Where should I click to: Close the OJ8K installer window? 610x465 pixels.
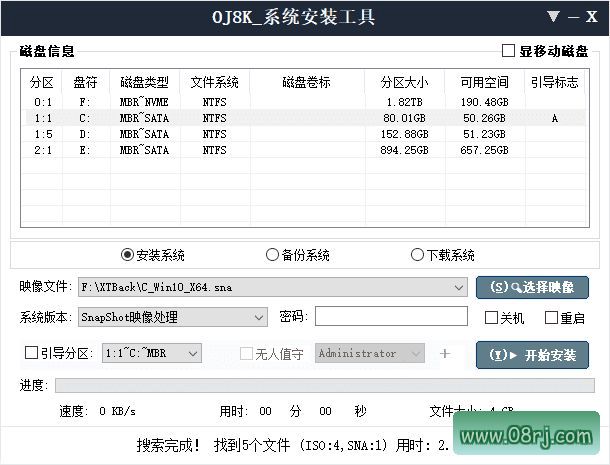point(591,17)
